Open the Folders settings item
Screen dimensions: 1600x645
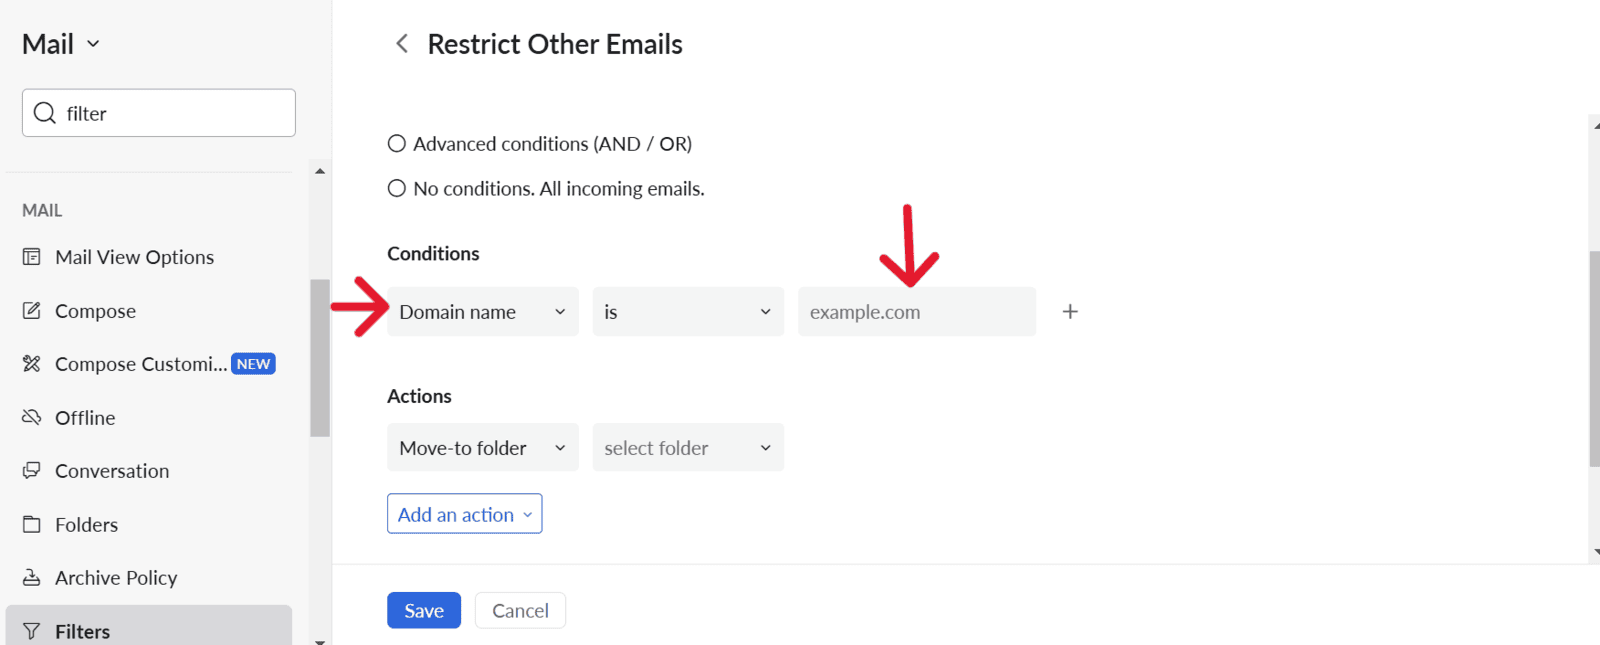point(86,524)
